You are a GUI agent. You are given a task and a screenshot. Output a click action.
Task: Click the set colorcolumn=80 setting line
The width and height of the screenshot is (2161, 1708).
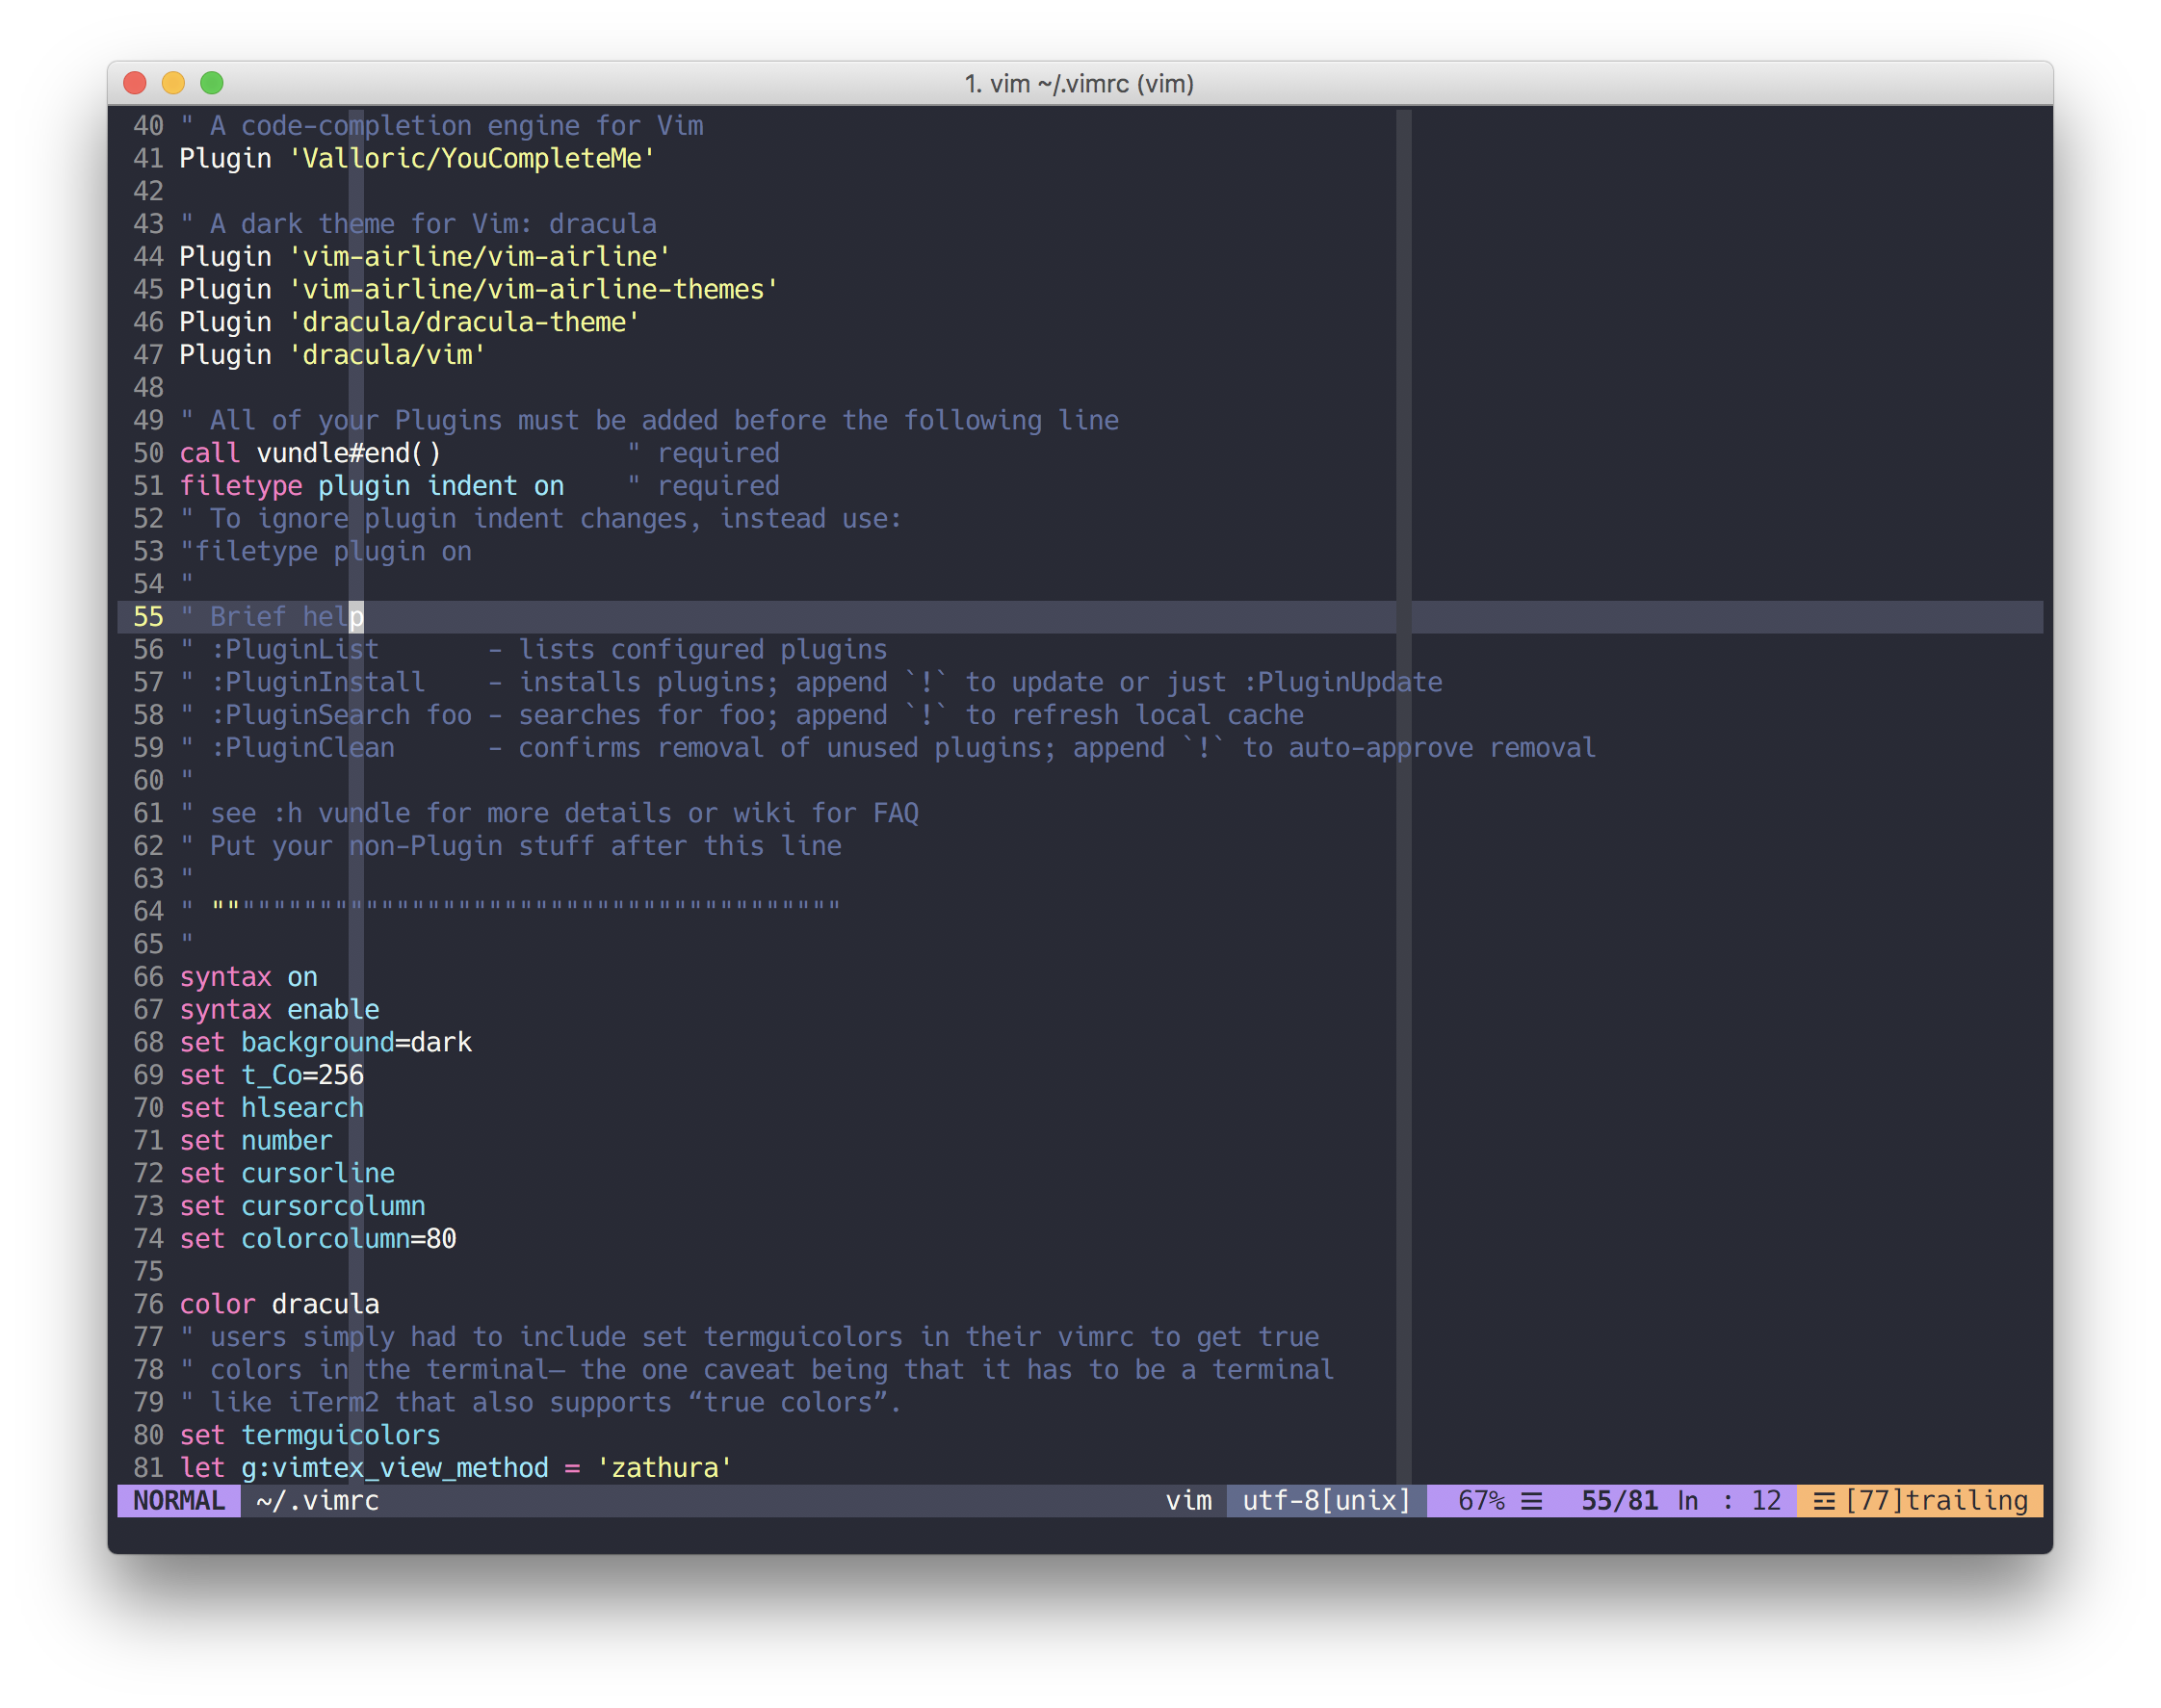pyautogui.click(x=318, y=1238)
